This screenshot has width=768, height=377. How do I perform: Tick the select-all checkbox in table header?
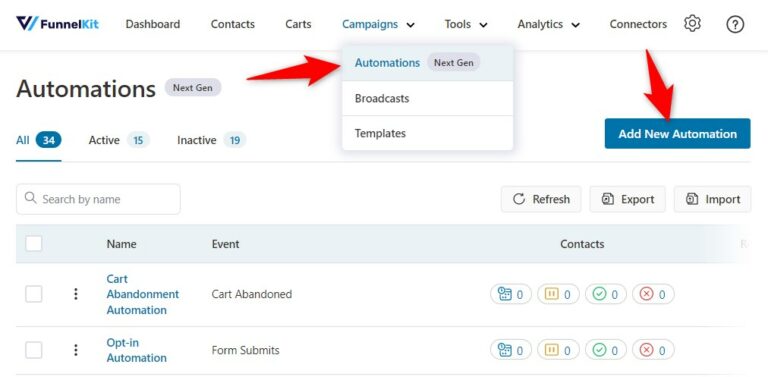tap(34, 243)
